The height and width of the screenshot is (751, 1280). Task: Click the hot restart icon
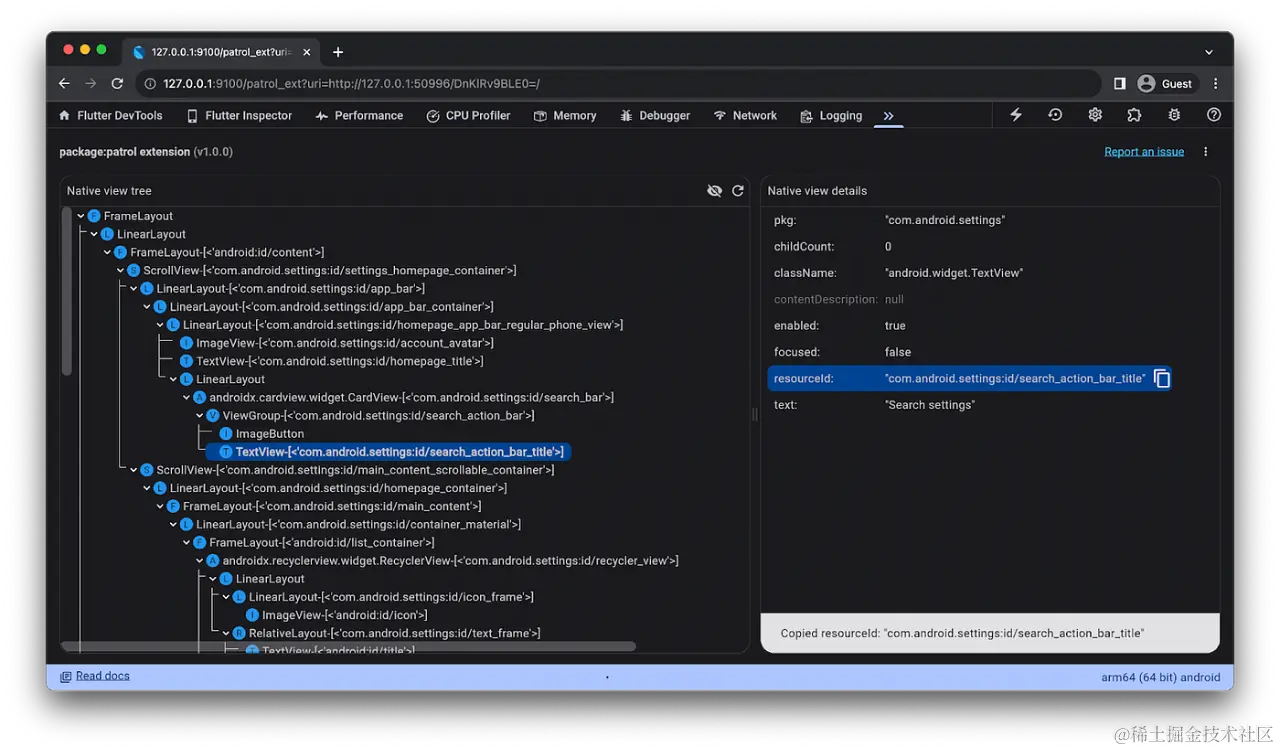coord(1055,115)
